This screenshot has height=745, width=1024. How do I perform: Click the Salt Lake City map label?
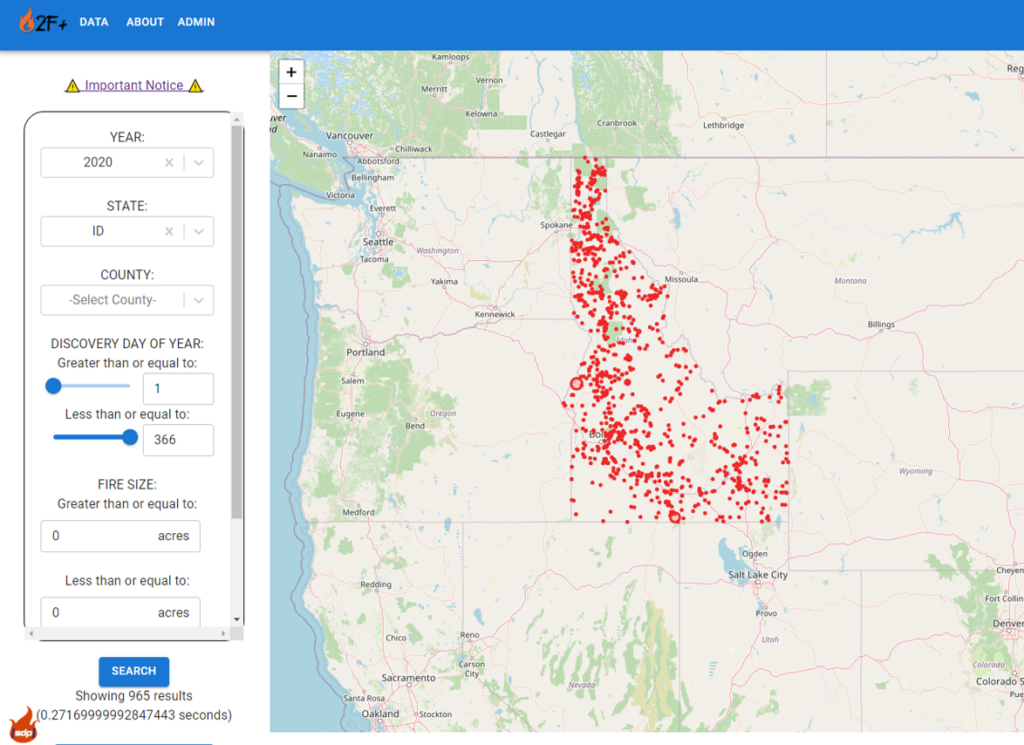[x=758, y=575]
